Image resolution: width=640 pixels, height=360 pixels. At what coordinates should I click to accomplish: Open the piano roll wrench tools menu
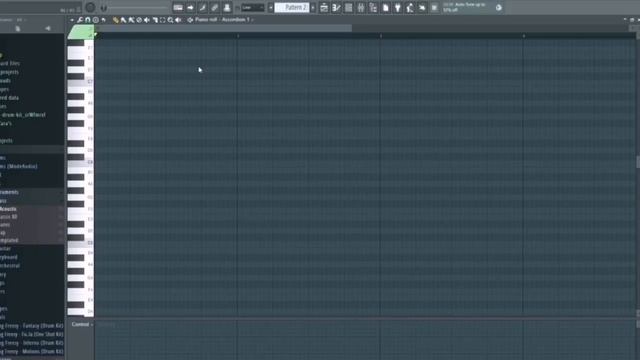coord(80,20)
